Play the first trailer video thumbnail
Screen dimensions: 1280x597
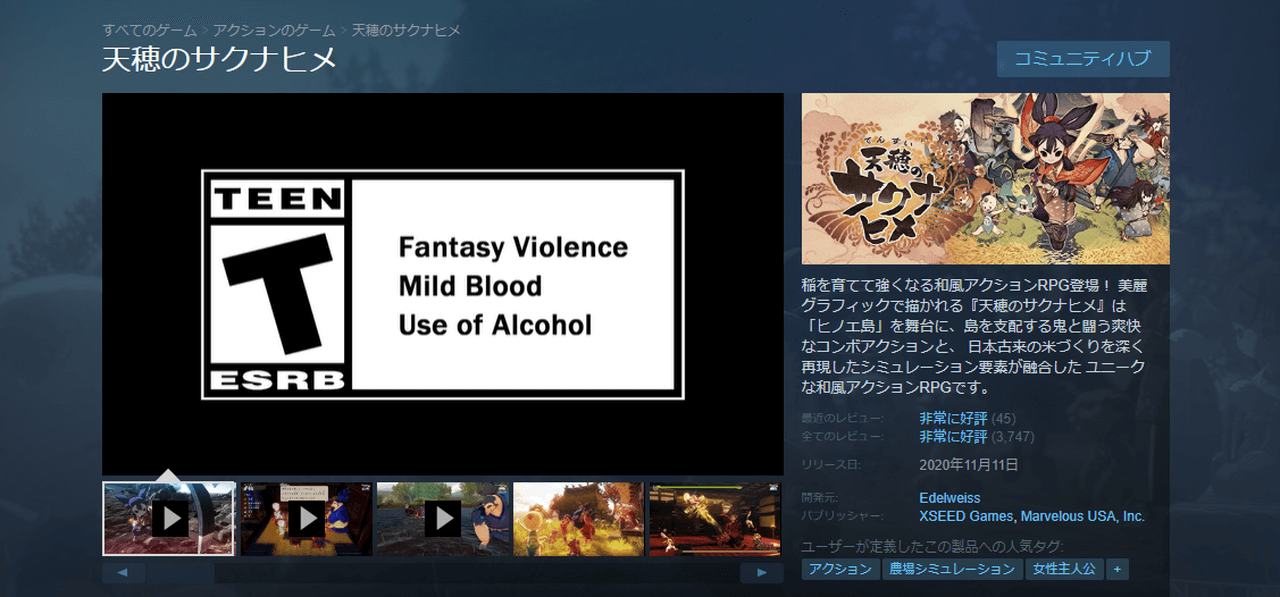[x=169, y=518]
